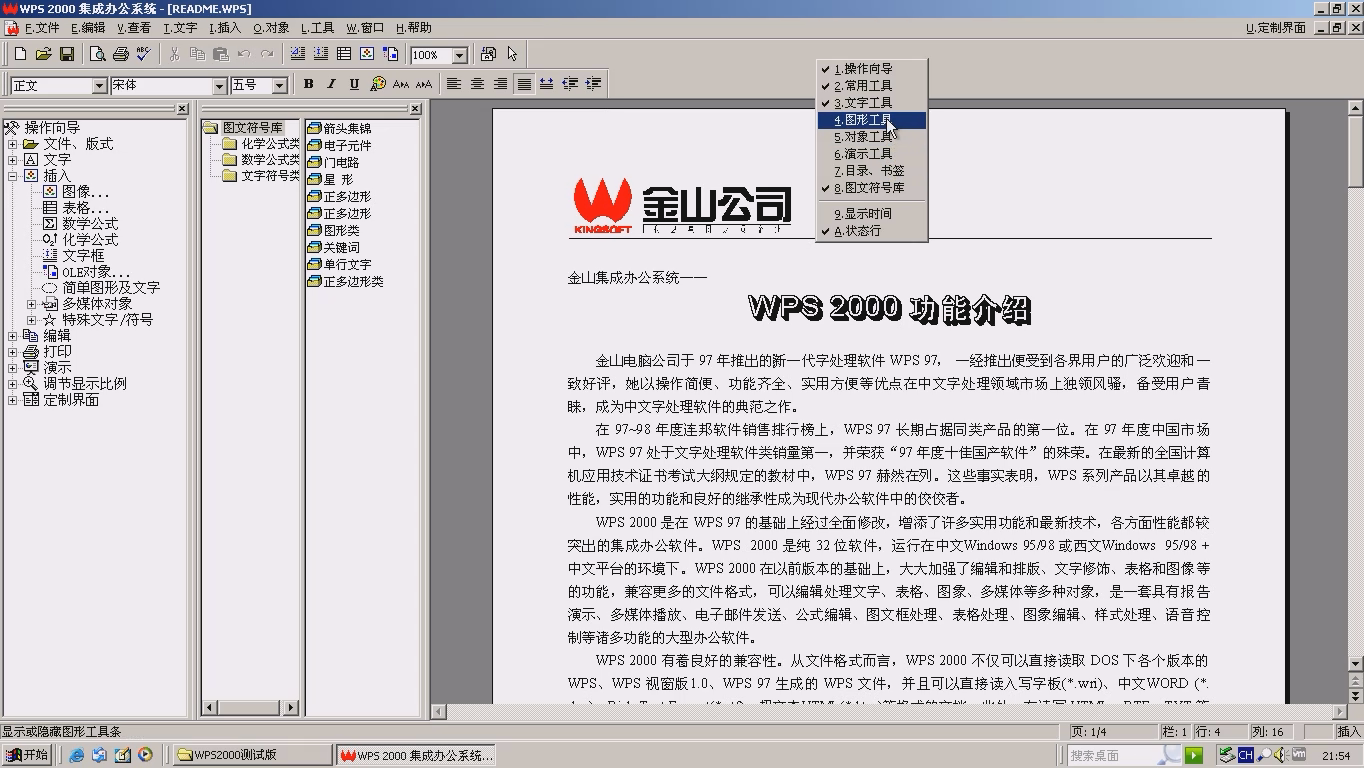Open a file with the folder icon
Viewport: 1364px width, 768px height.
(x=43, y=54)
